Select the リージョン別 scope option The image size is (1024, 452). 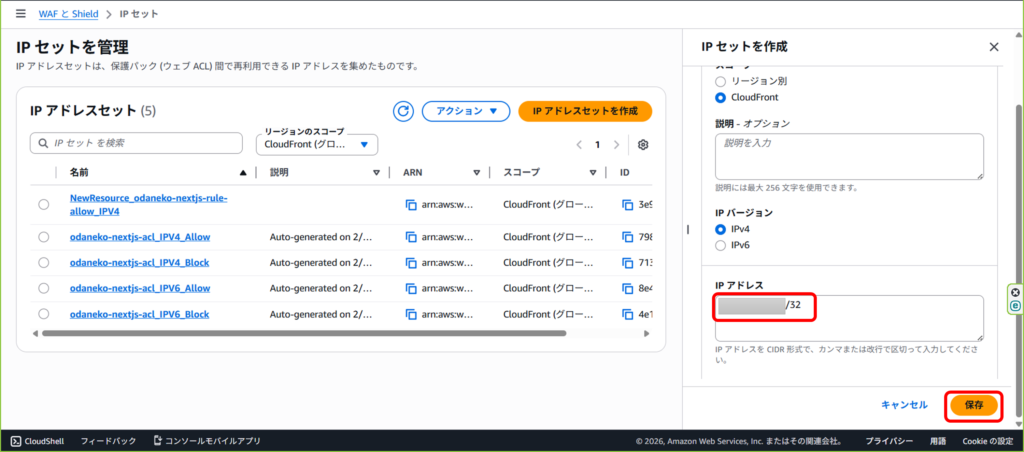tap(720, 80)
